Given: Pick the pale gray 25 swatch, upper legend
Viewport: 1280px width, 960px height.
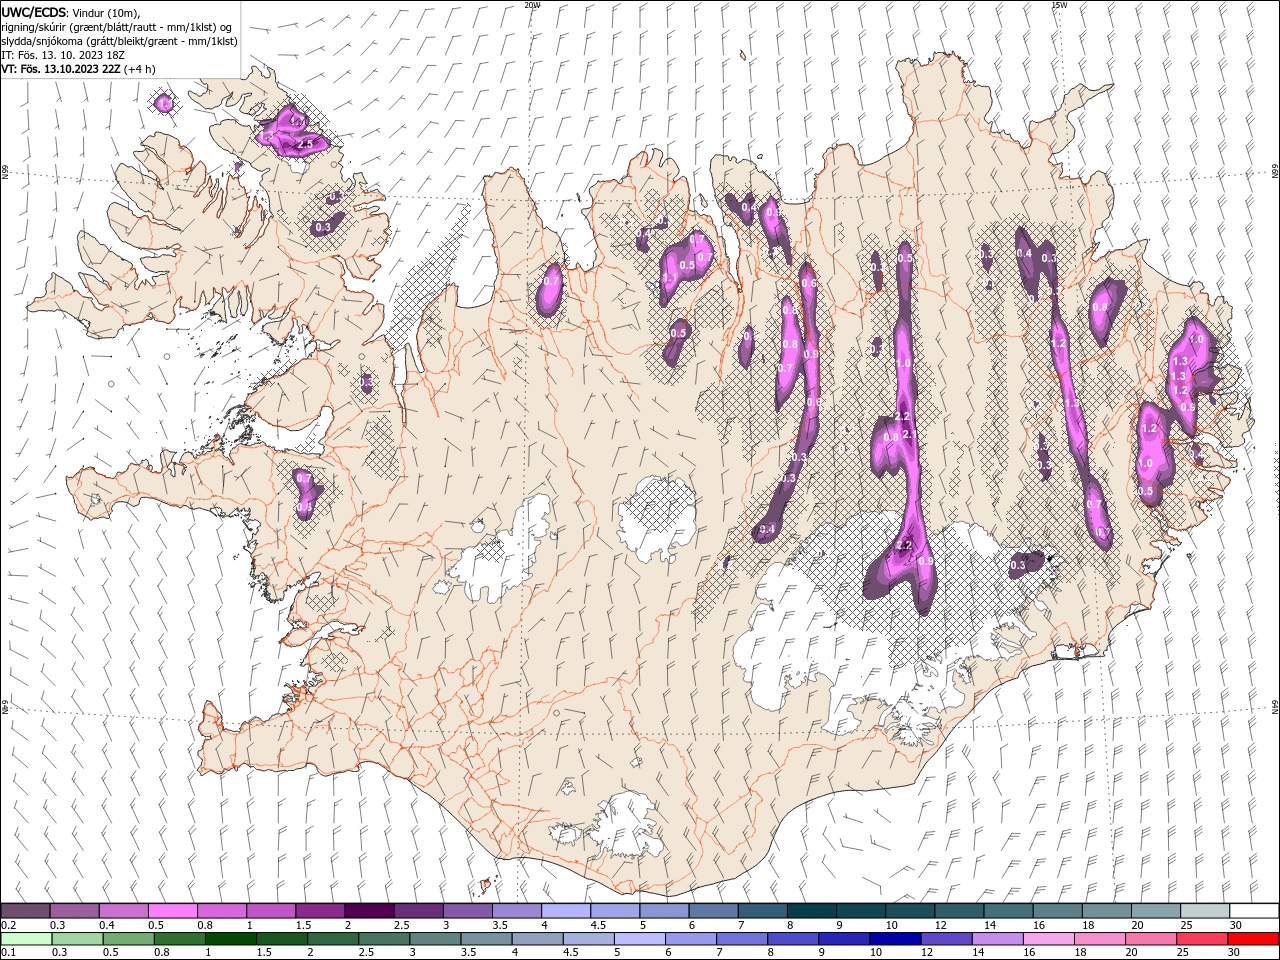Looking at the screenshot, I should [1205, 911].
